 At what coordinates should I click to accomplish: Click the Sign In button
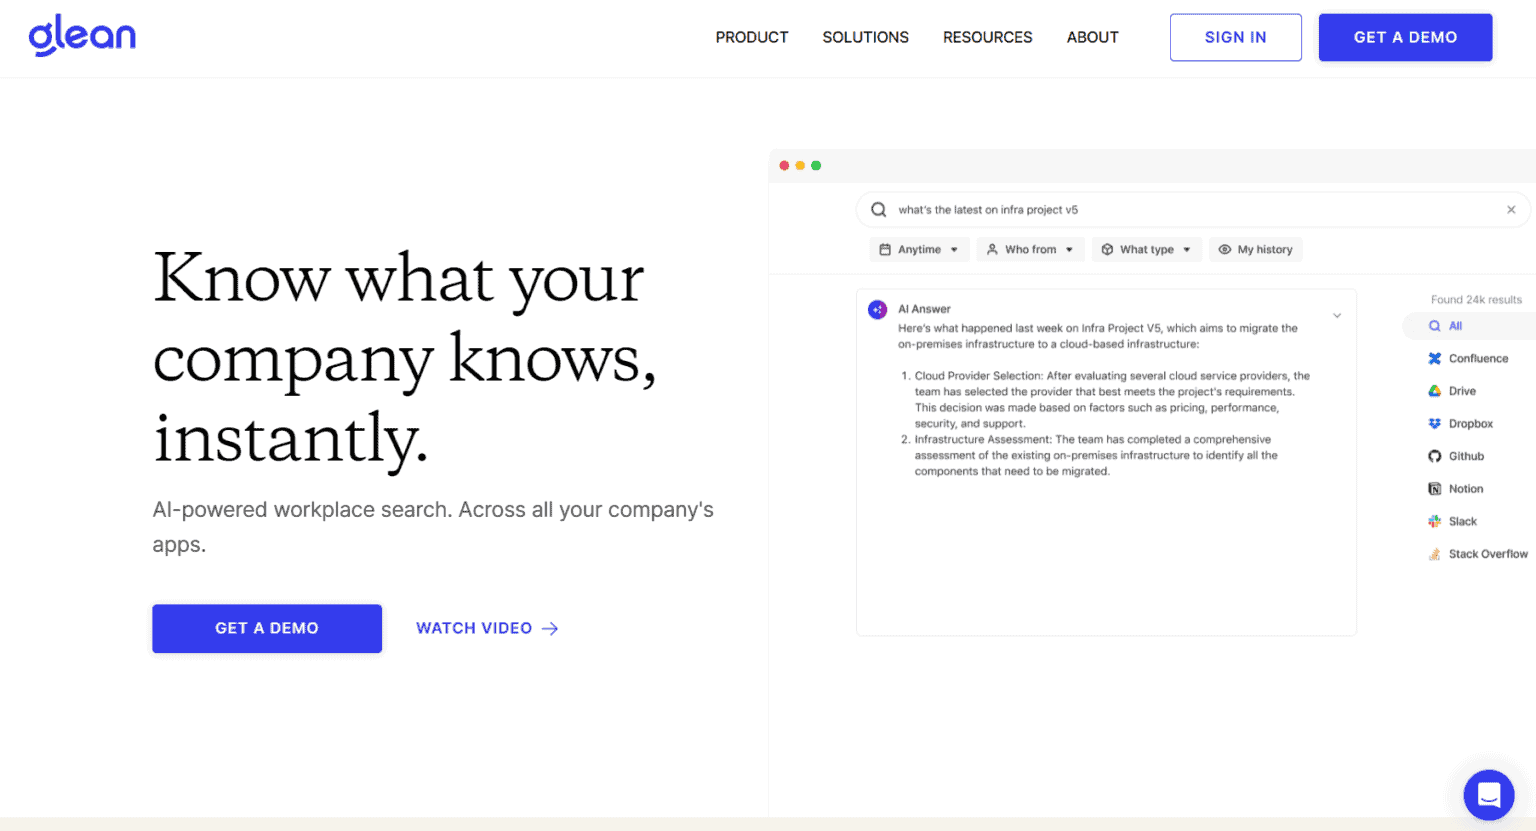pos(1236,37)
